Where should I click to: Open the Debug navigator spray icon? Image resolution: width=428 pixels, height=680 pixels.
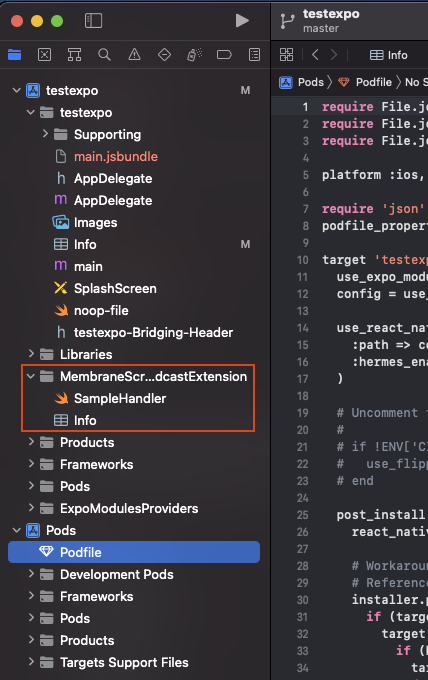(x=194, y=55)
